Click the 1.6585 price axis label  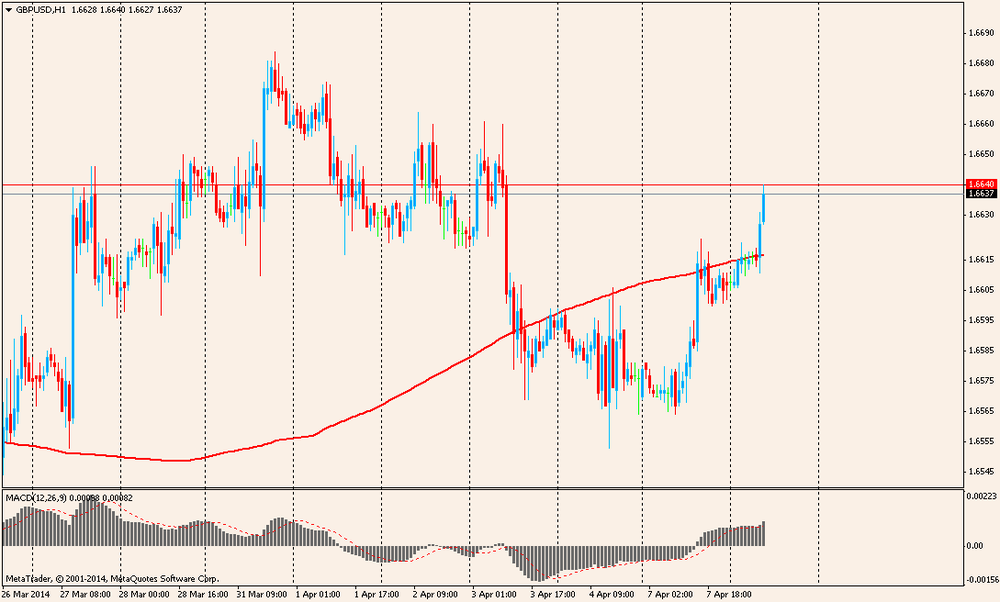[x=981, y=350]
